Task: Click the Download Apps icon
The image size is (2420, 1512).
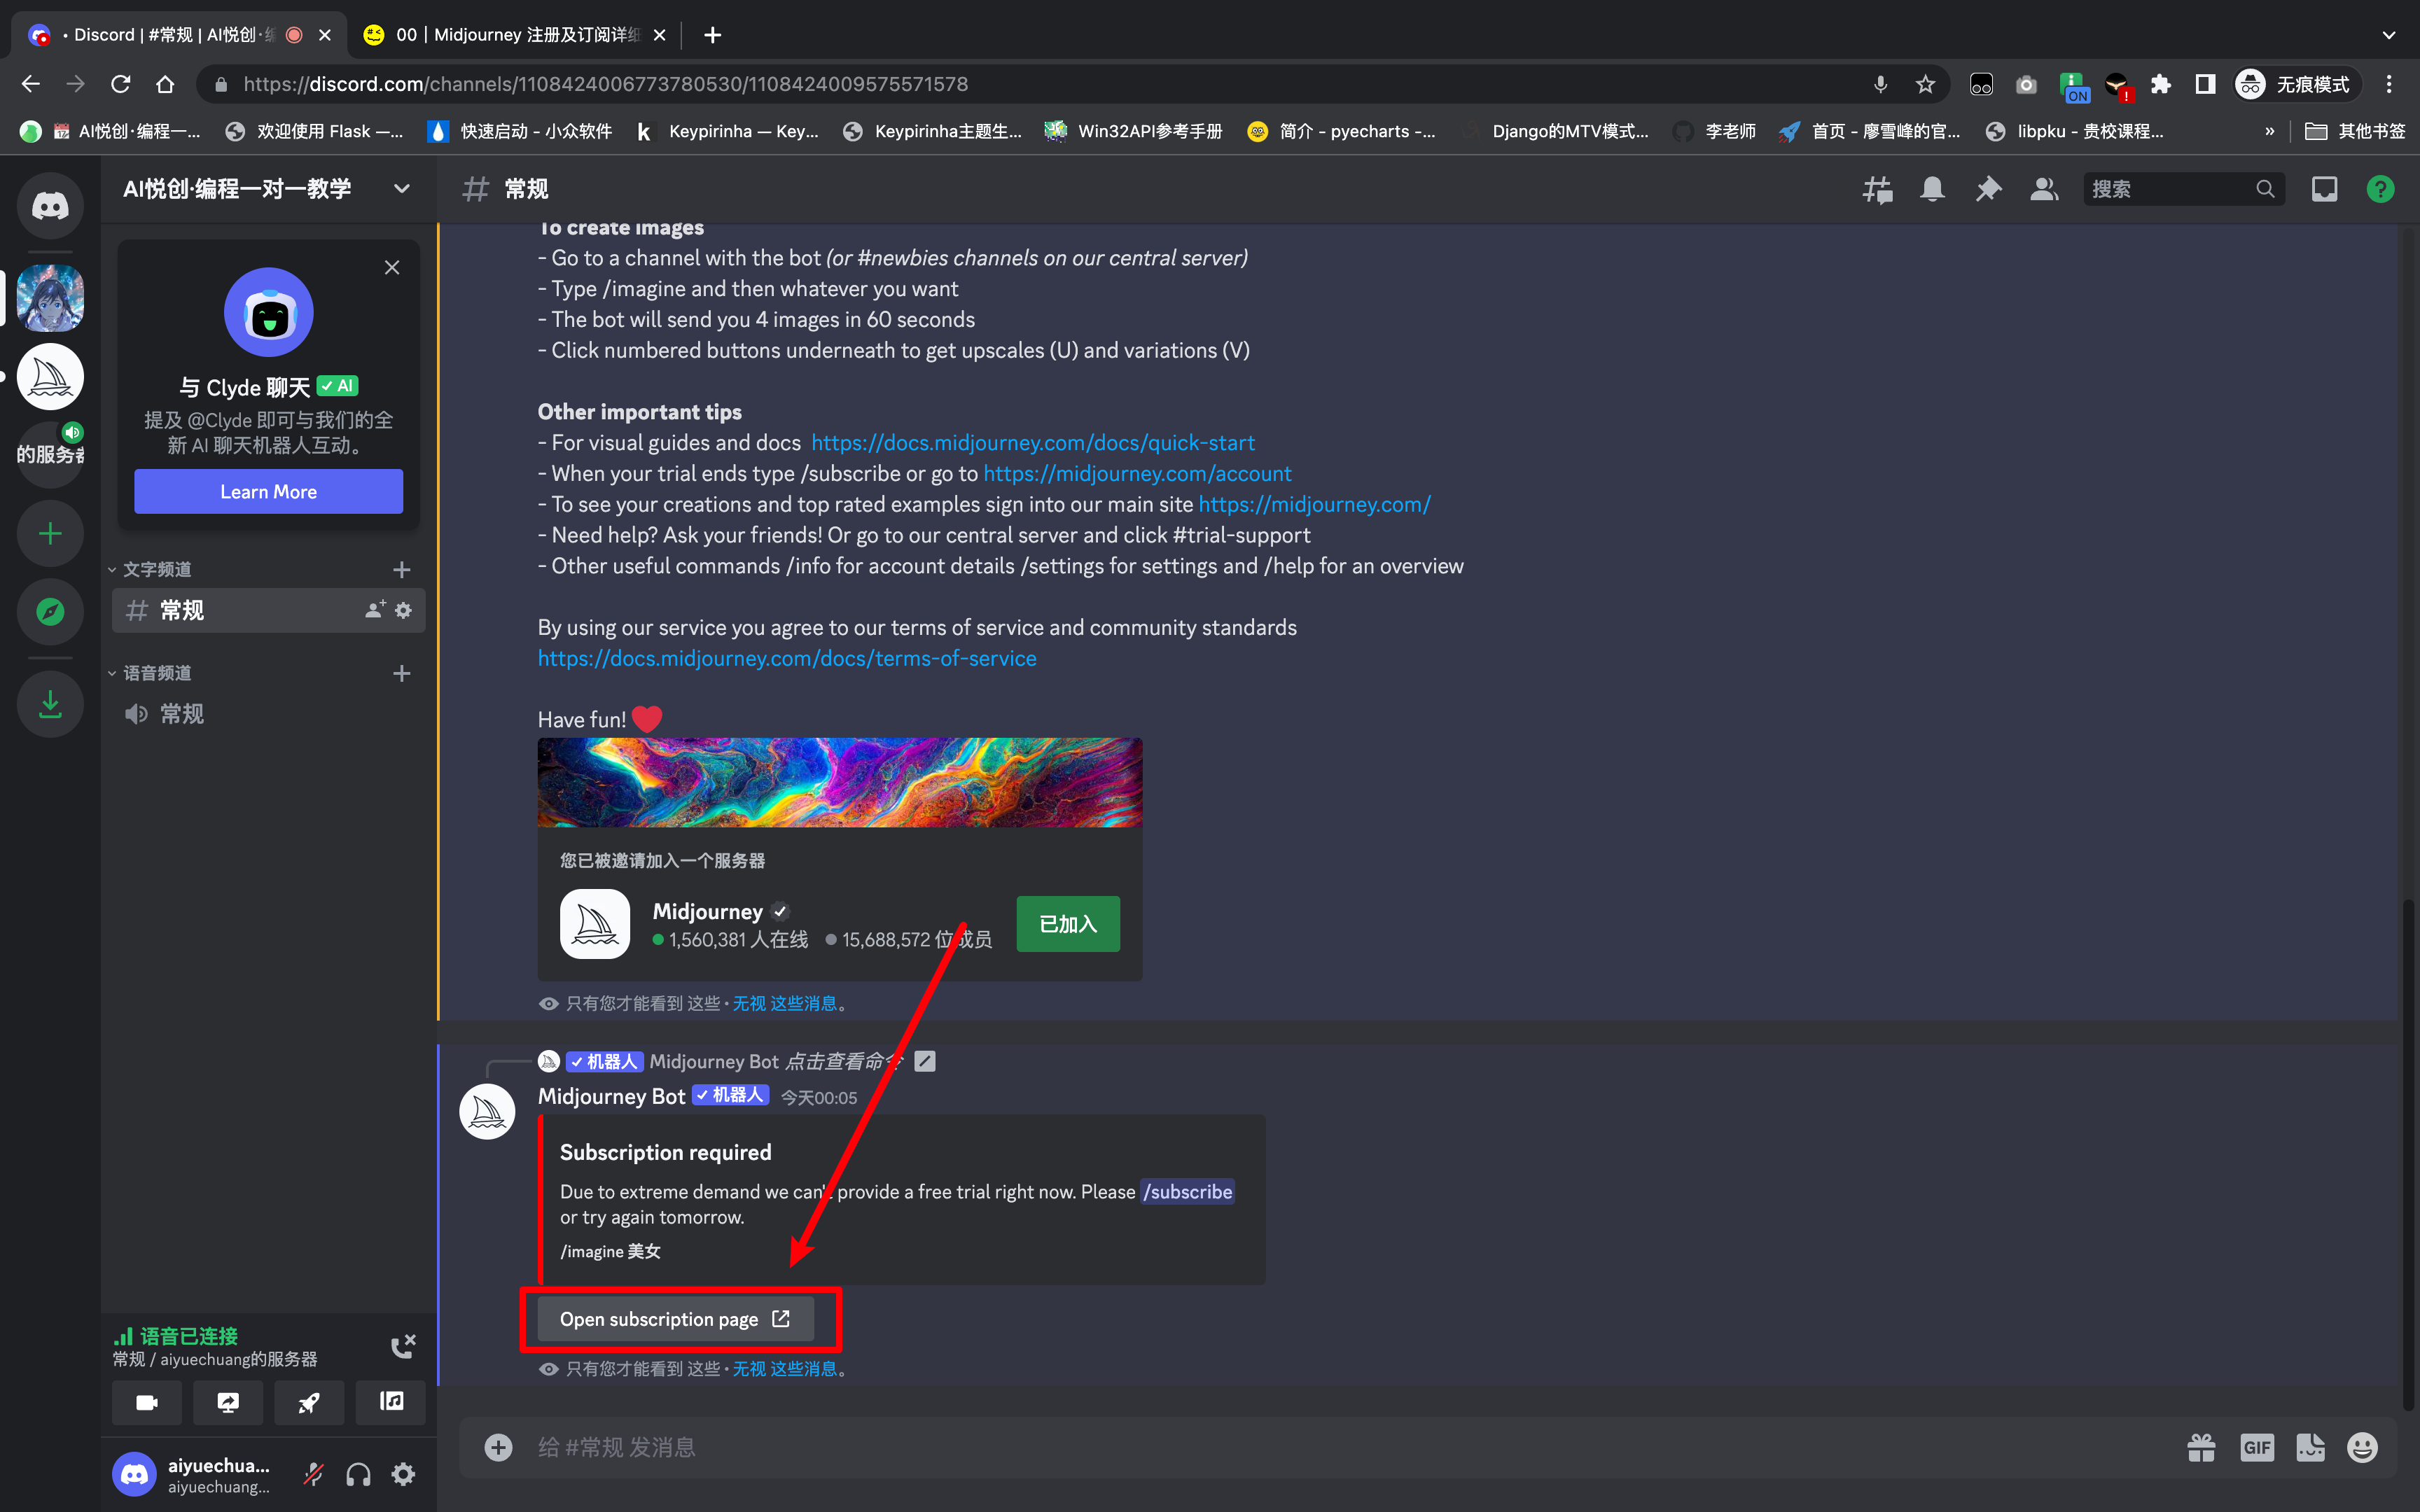Action: [50, 705]
